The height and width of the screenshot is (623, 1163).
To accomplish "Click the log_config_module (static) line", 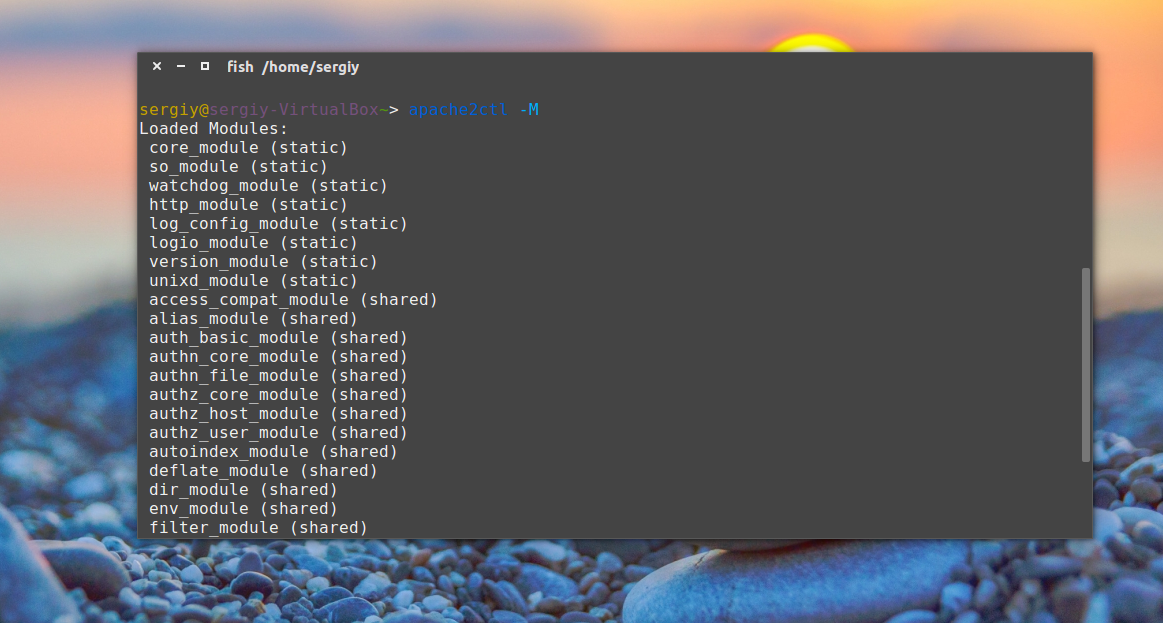I will 278,223.
